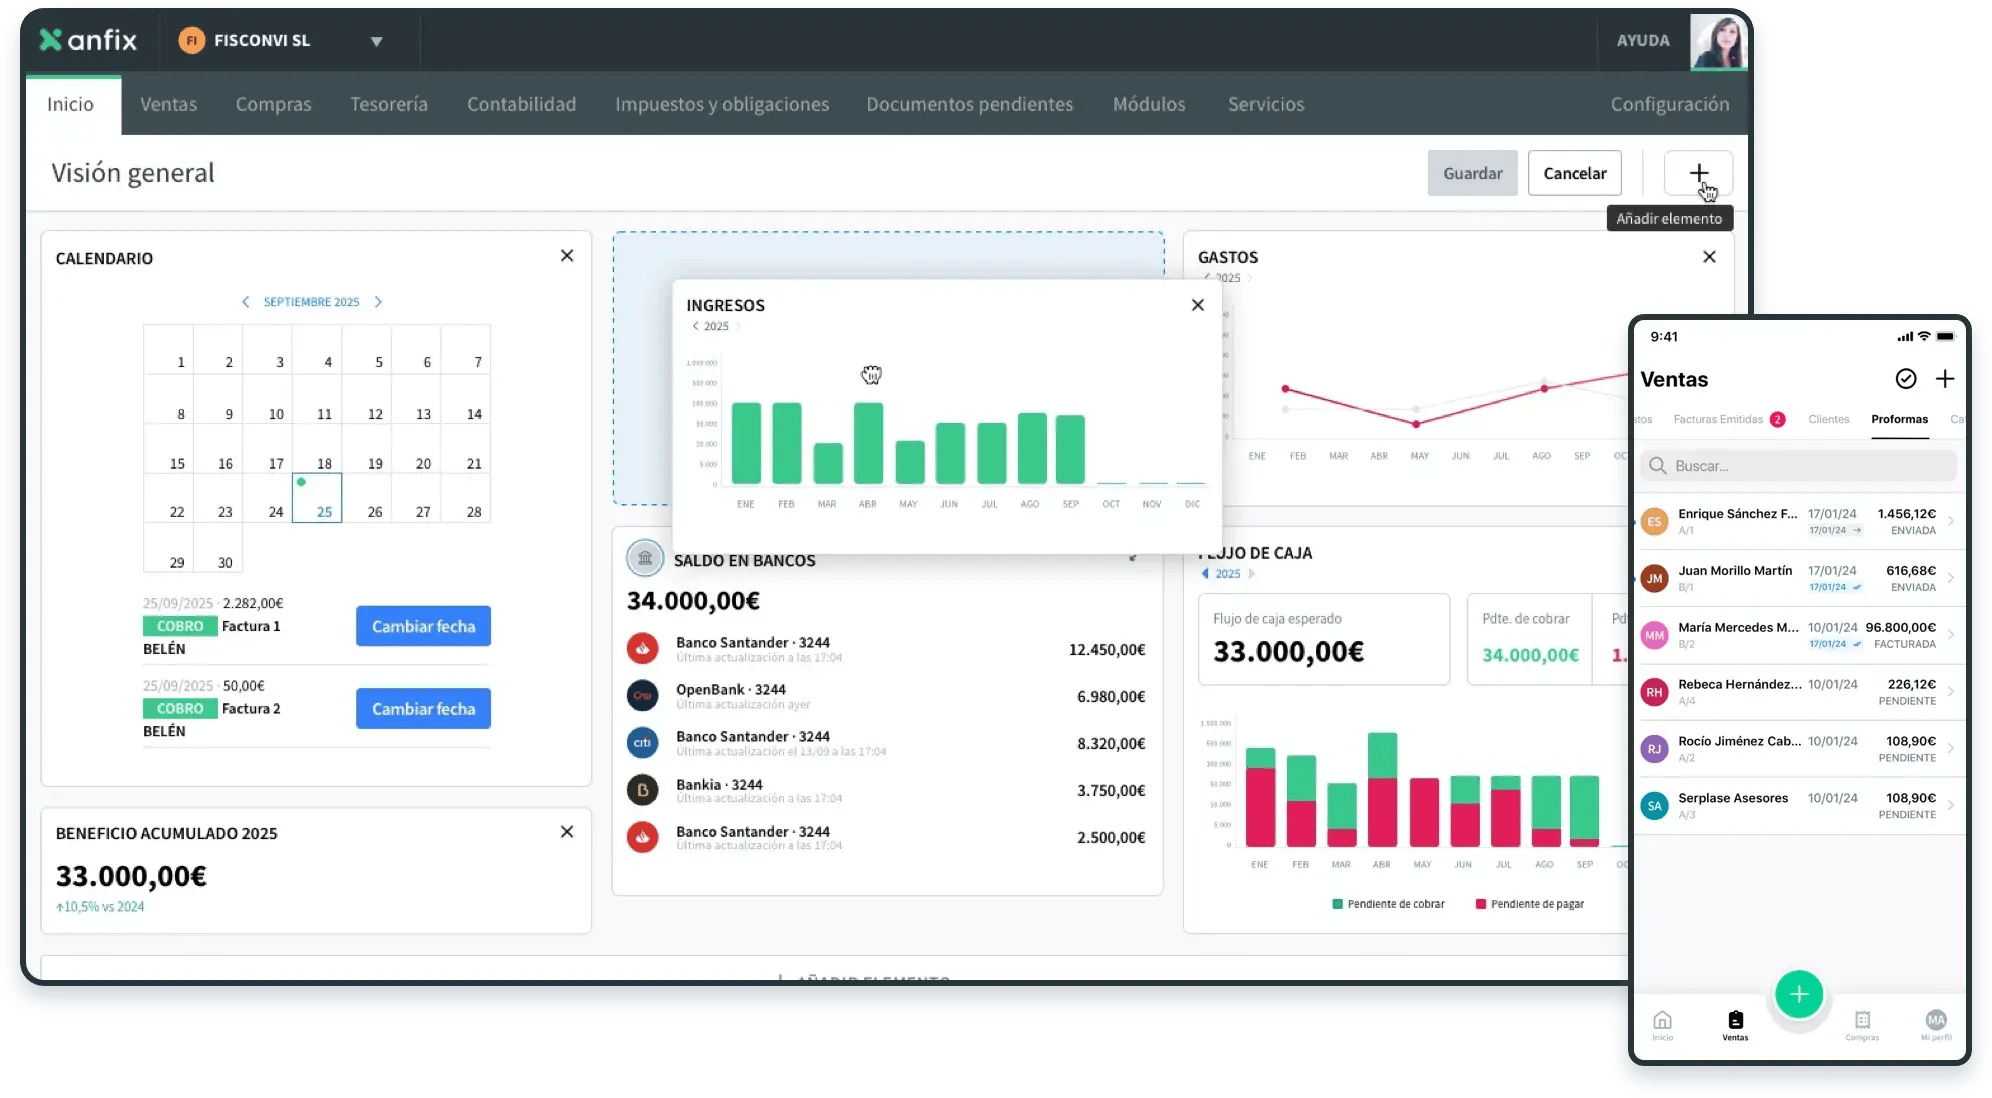
Task: Close the Ingresos widget
Action: pyautogui.click(x=1197, y=305)
